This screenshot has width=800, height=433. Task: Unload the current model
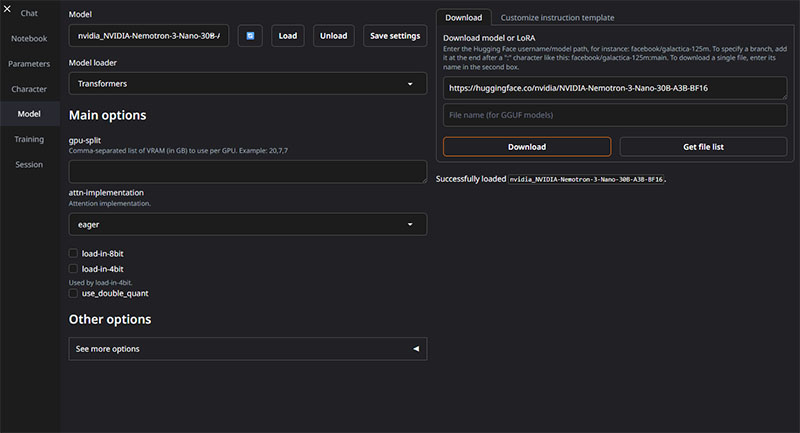[334, 36]
